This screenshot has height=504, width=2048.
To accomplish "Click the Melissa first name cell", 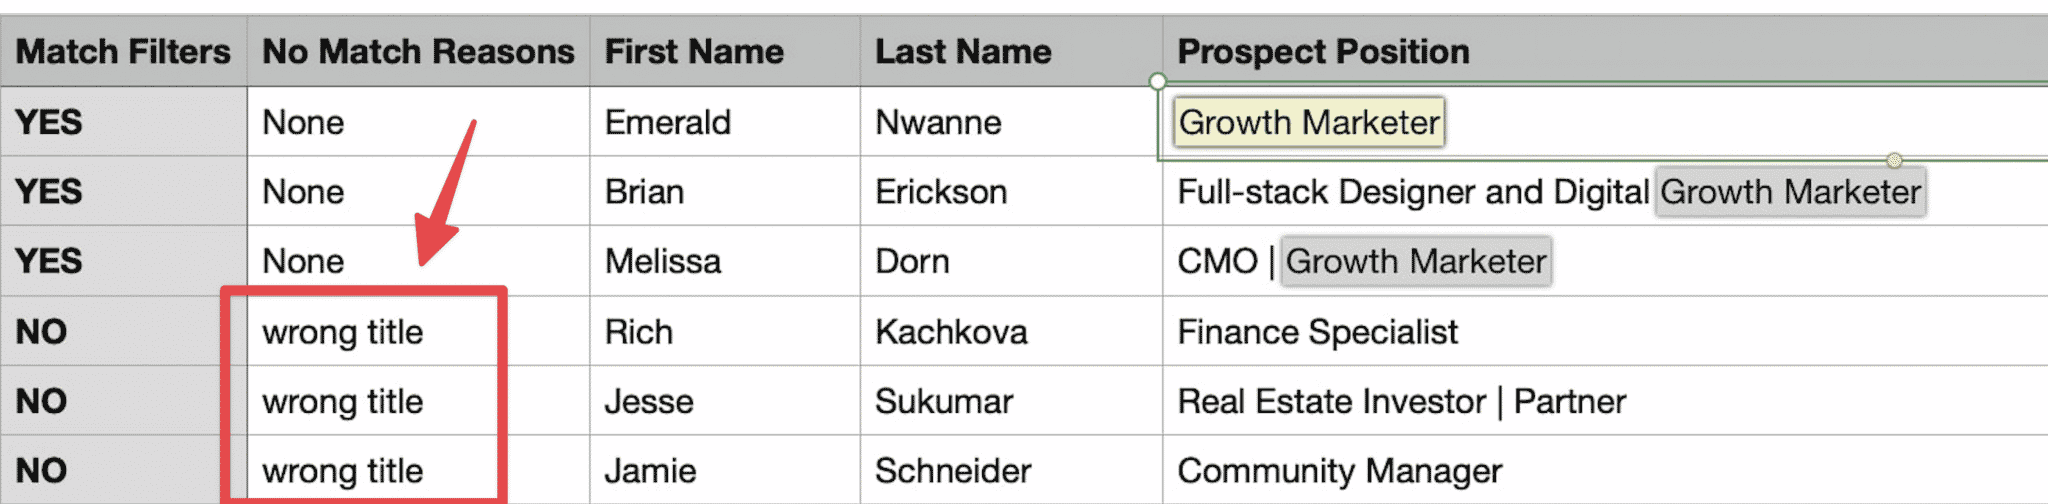I will pos(724,261).
